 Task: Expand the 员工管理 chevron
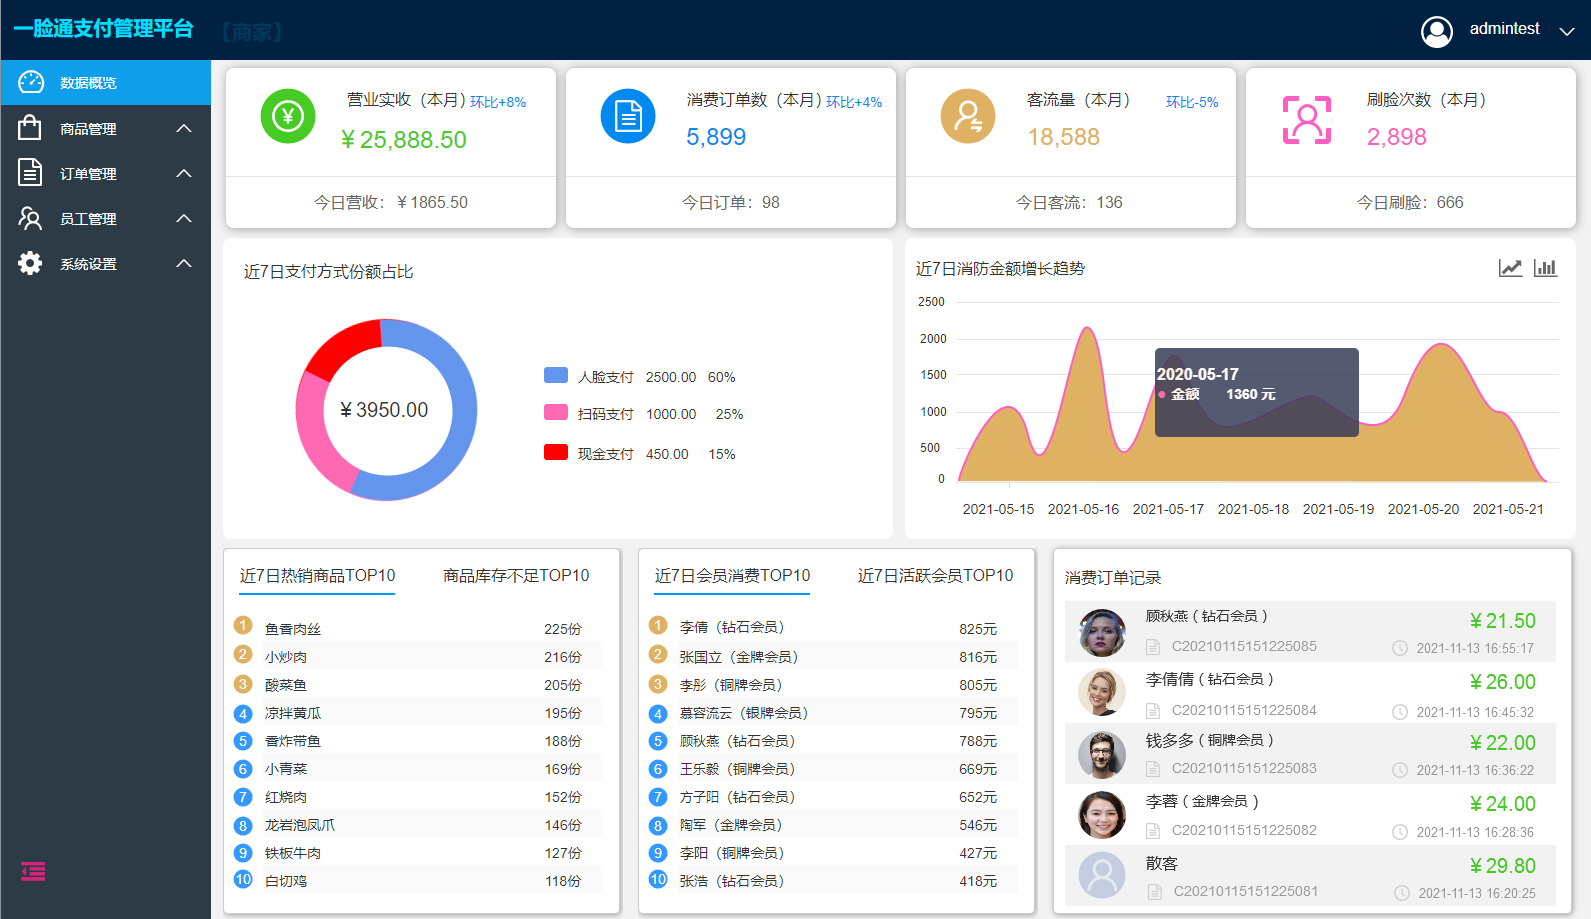click(x=184, y=218)
